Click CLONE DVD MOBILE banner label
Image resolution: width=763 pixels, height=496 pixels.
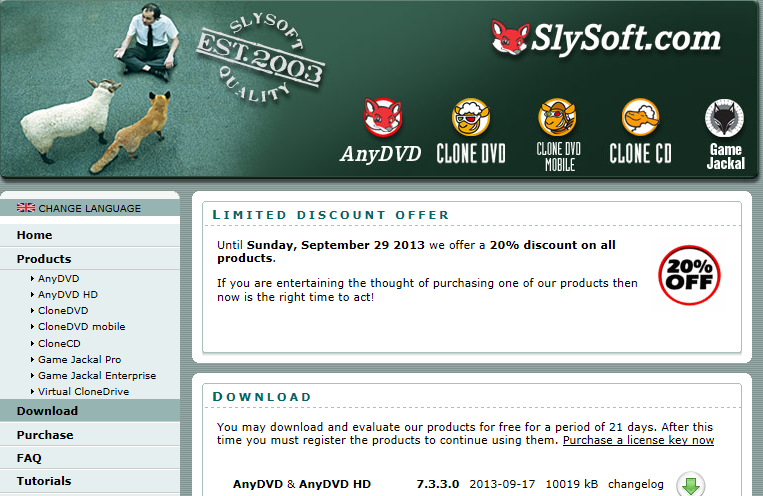[559, 157]
